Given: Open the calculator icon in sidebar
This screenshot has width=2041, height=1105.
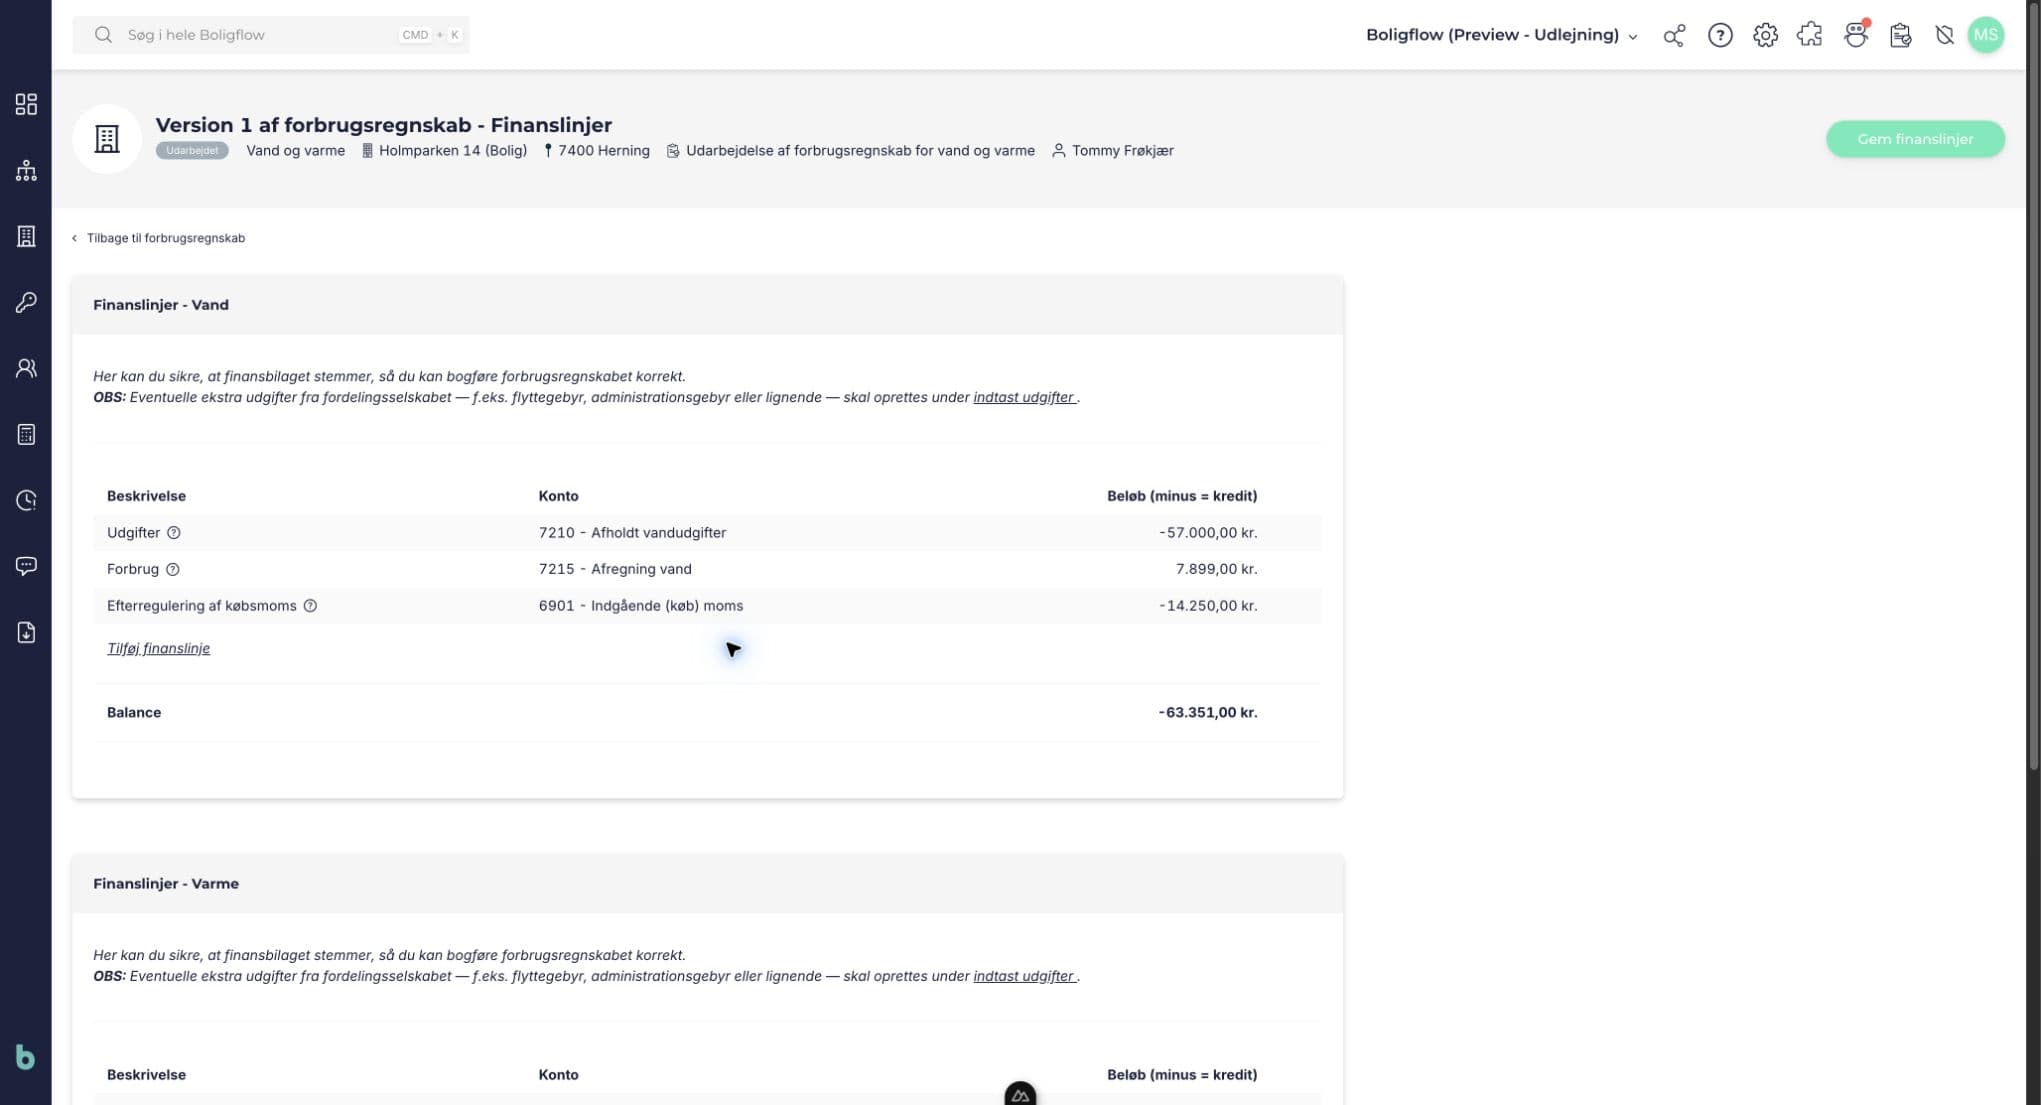Looking at the screenshot, I should (26, 434).
